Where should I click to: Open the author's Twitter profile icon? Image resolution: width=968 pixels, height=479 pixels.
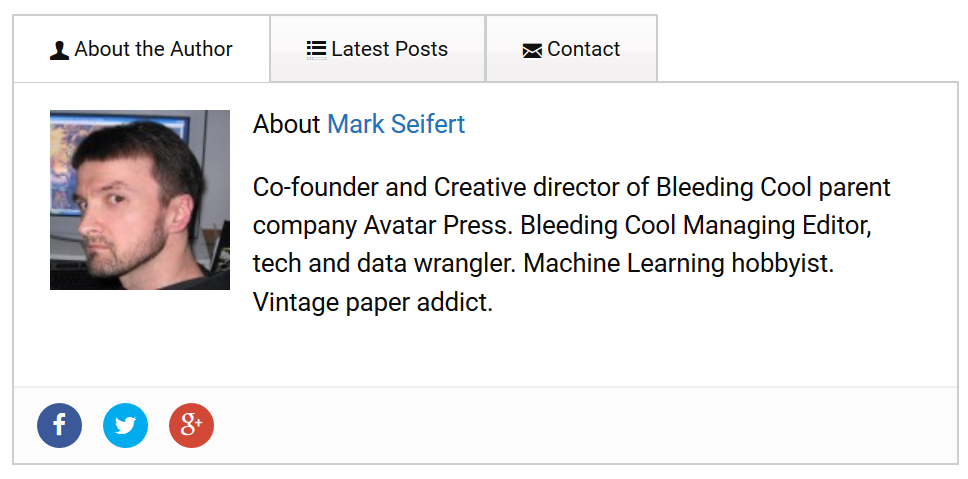[x=125, y=426]
